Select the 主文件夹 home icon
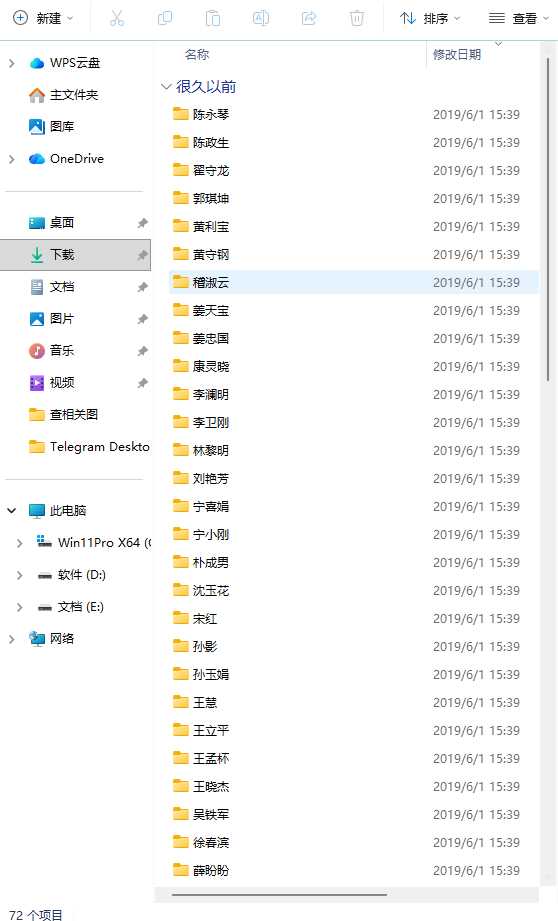The image size is (558, 921). tap(36, 95)
